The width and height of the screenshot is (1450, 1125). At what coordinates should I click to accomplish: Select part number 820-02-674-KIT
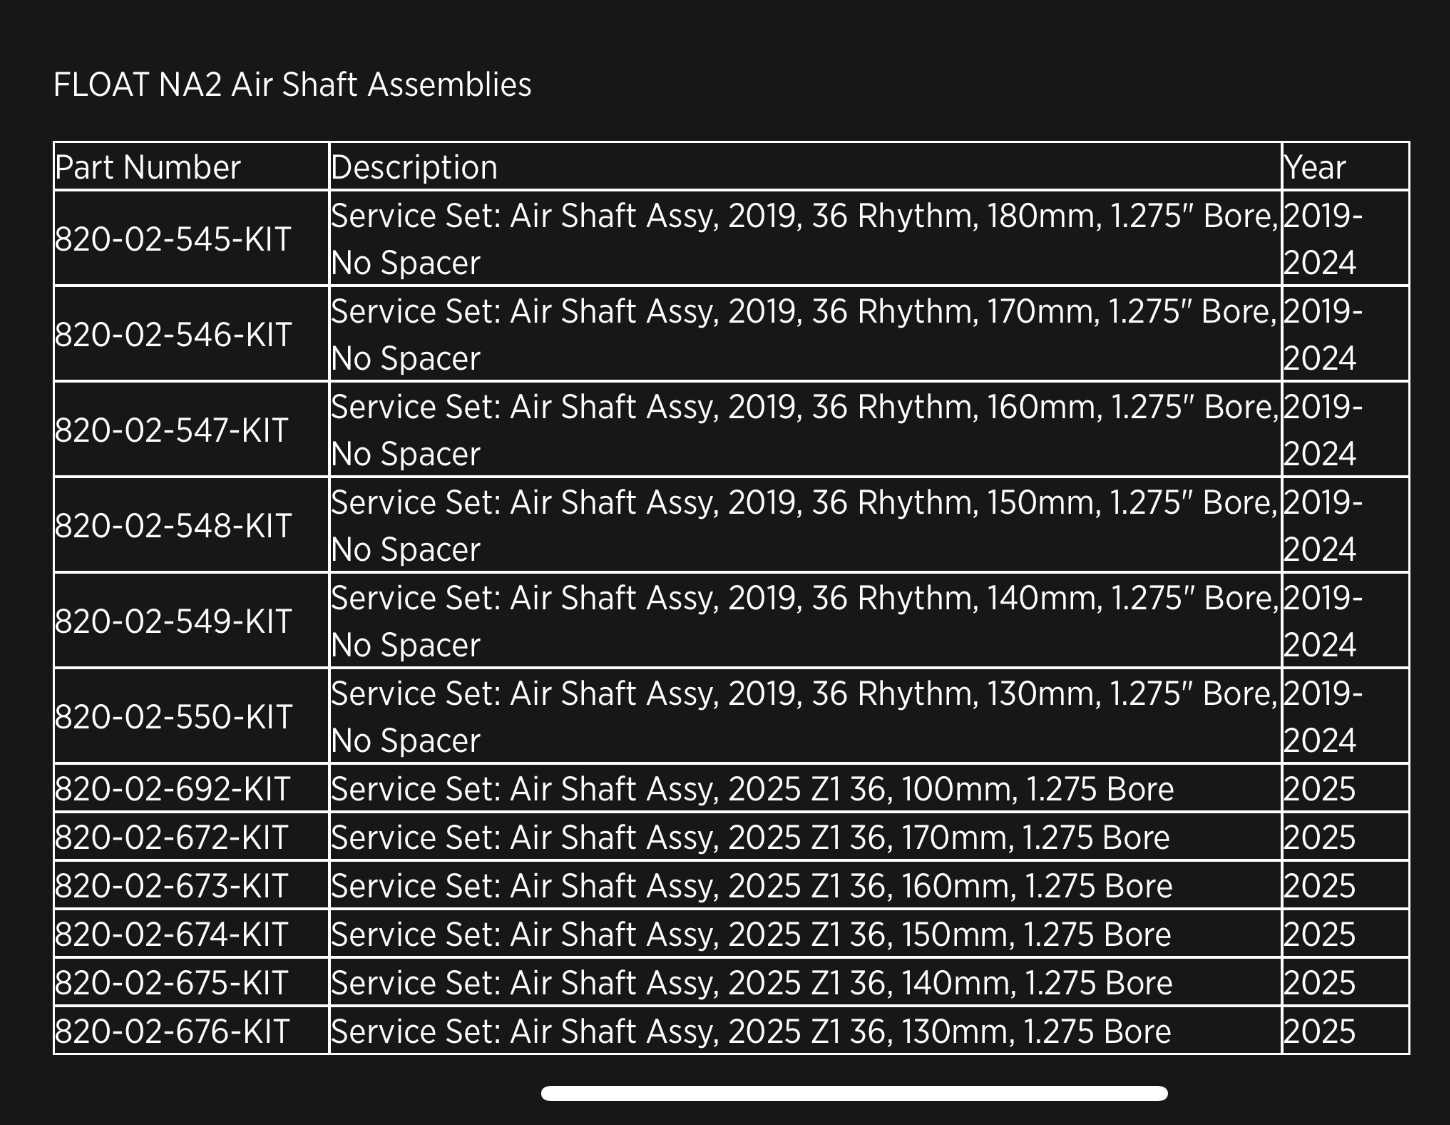pos(172,934)
